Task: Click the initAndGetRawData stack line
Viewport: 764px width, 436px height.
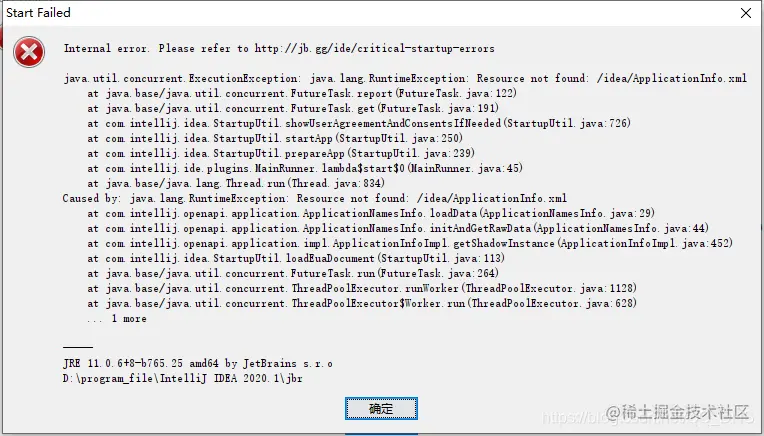Action: pos(398,228)
